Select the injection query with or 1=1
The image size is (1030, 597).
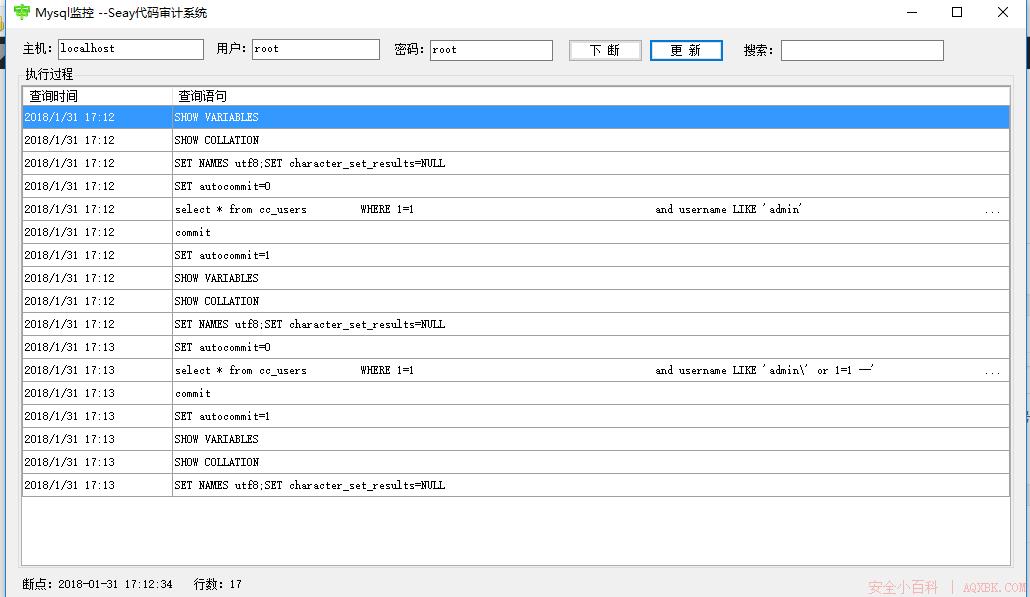(x=516, y=370)
